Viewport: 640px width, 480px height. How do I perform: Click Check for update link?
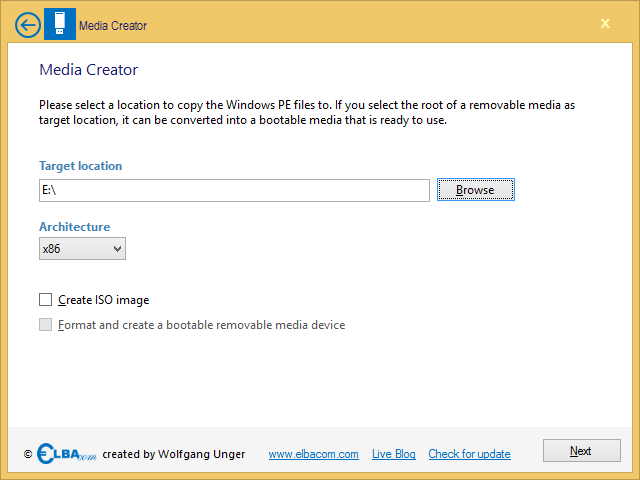[469, 454]
